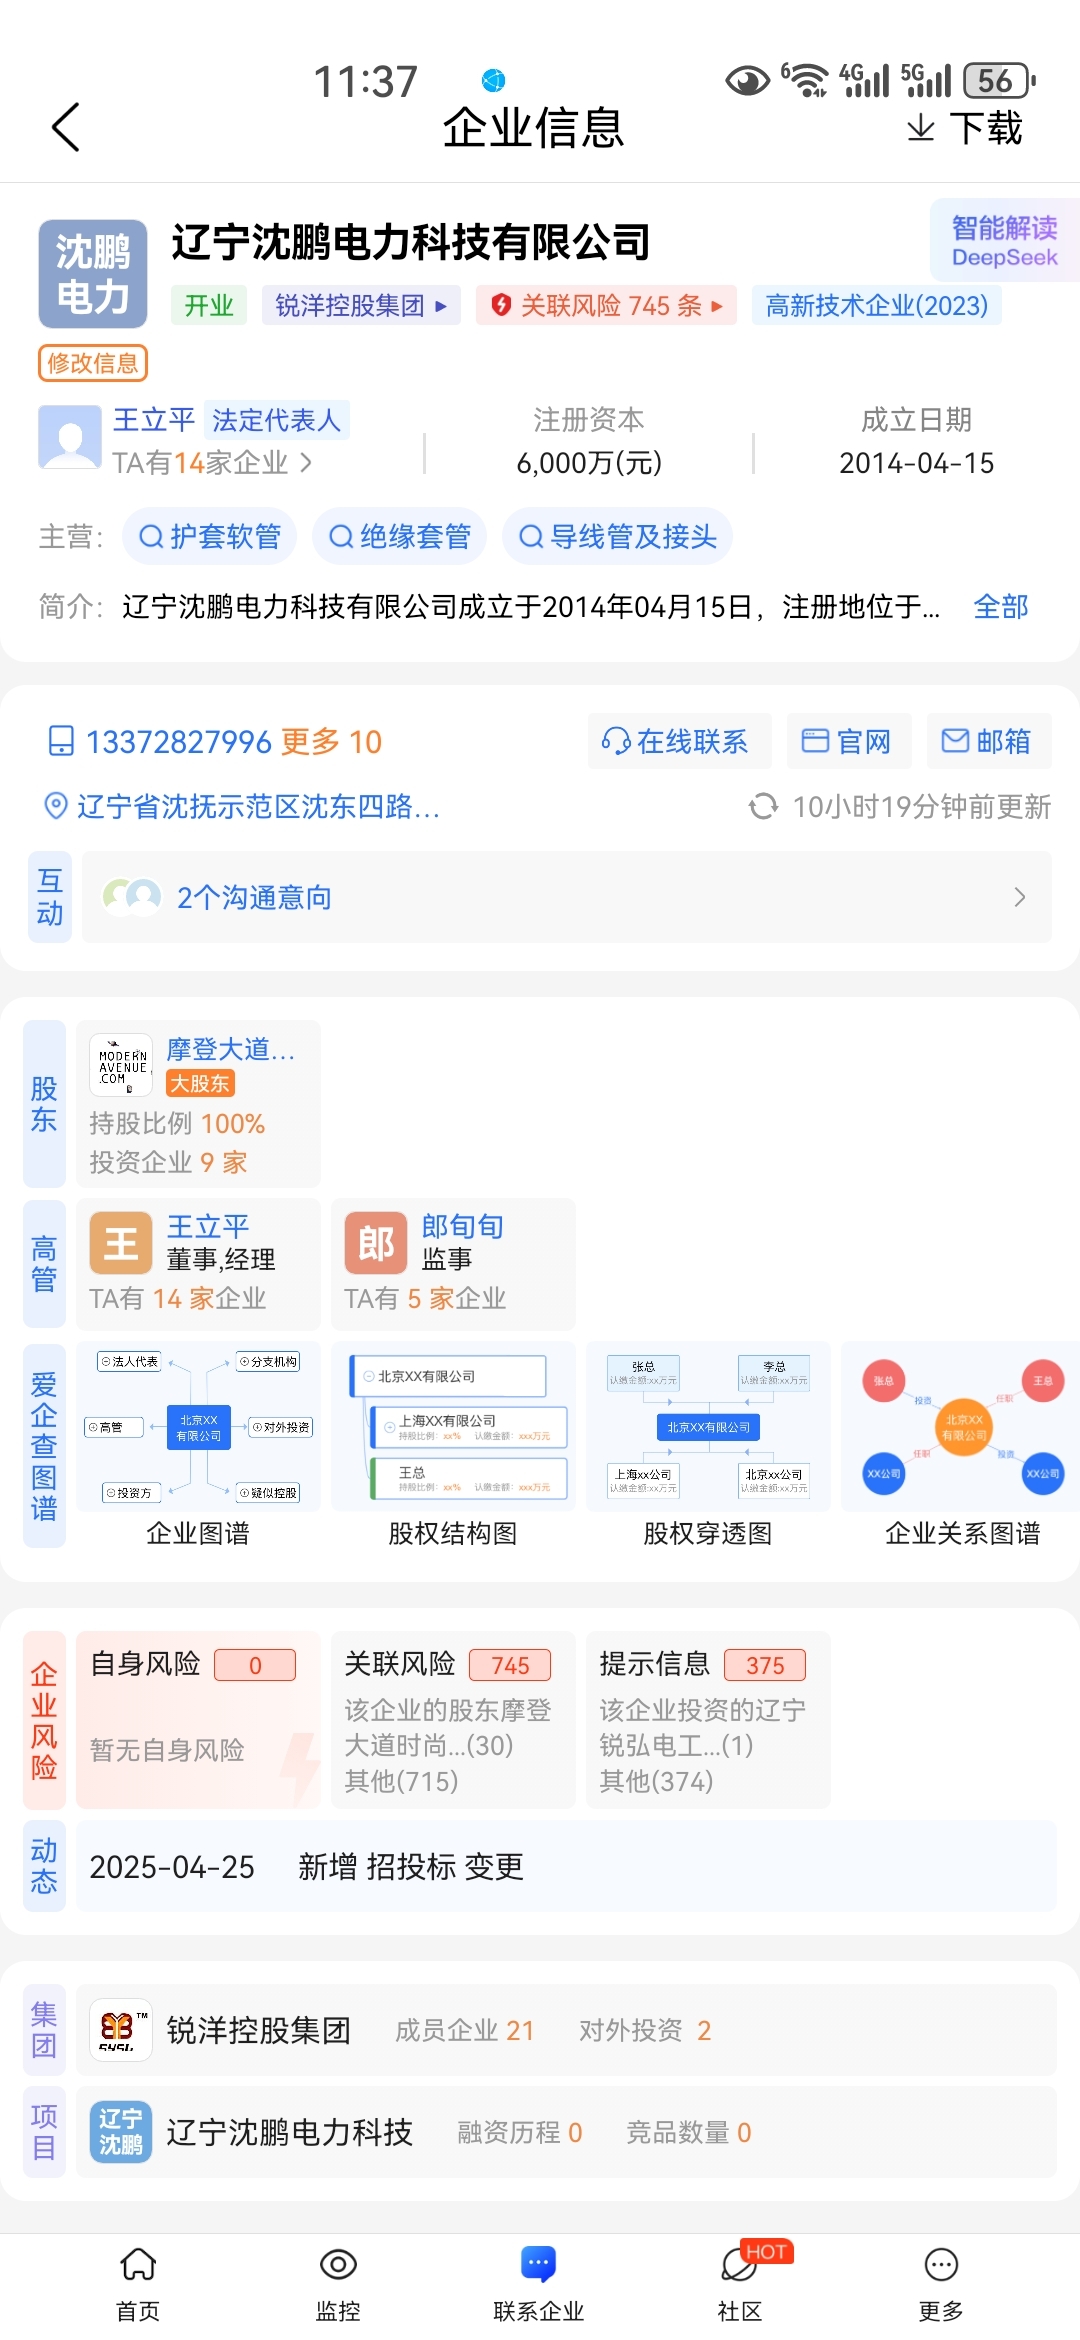Image resolution: width=1080 pixels, height=2340 pixels.
Task: Tap the 修改信息 button
Action: [93, 363]
